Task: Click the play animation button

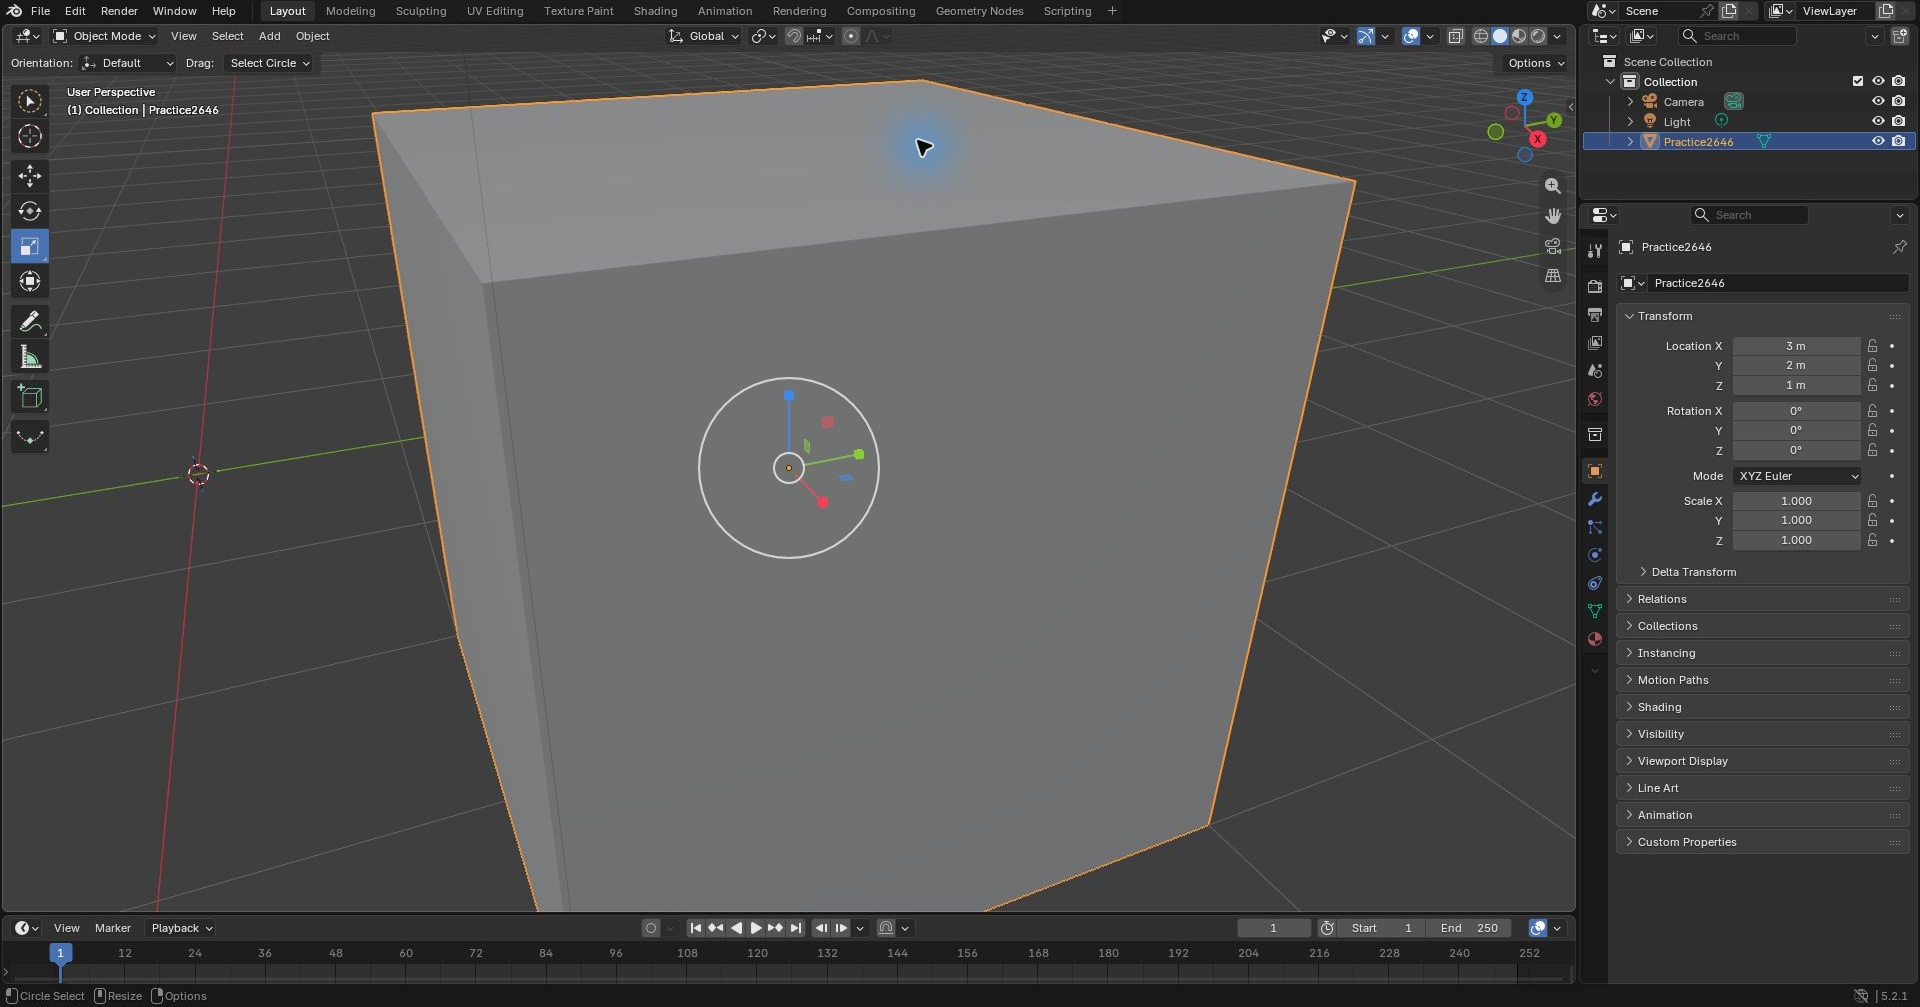Action: (x=756, y=928)
